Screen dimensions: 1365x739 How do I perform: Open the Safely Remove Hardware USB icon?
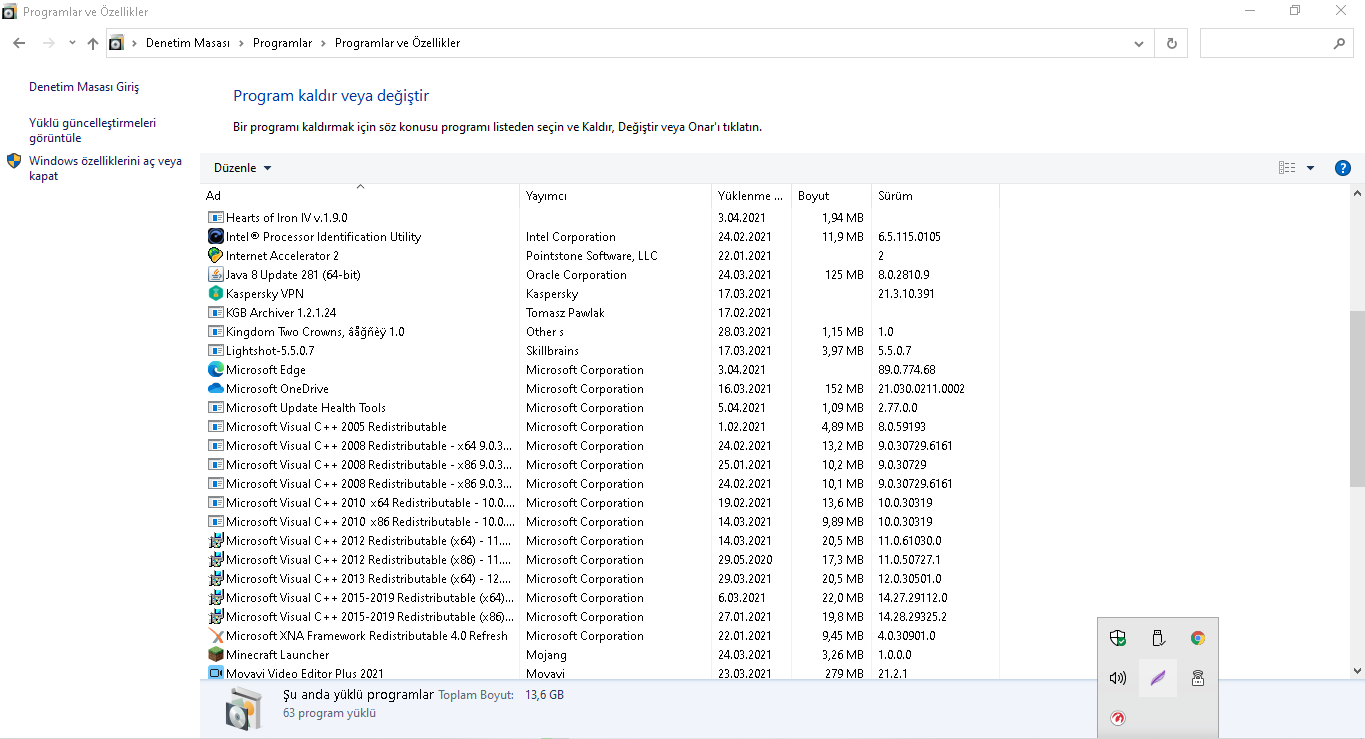click(1158, 638)
